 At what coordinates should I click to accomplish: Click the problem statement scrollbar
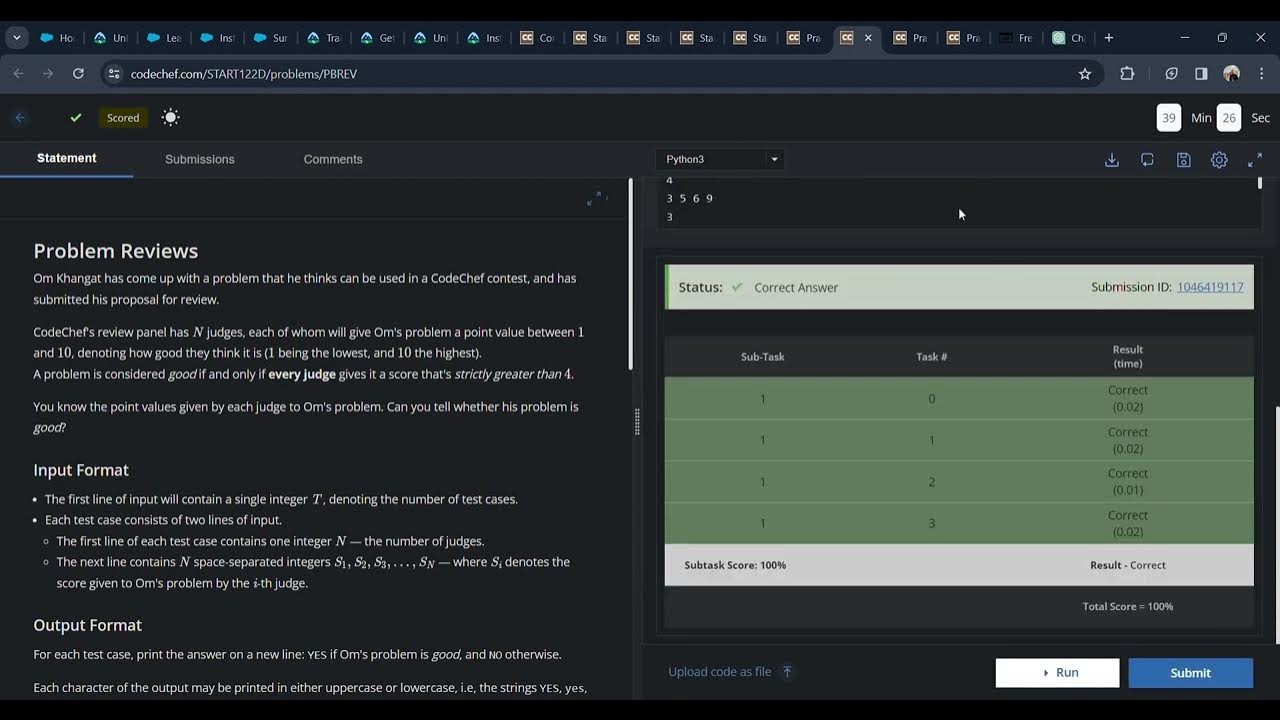coord(630,274)
